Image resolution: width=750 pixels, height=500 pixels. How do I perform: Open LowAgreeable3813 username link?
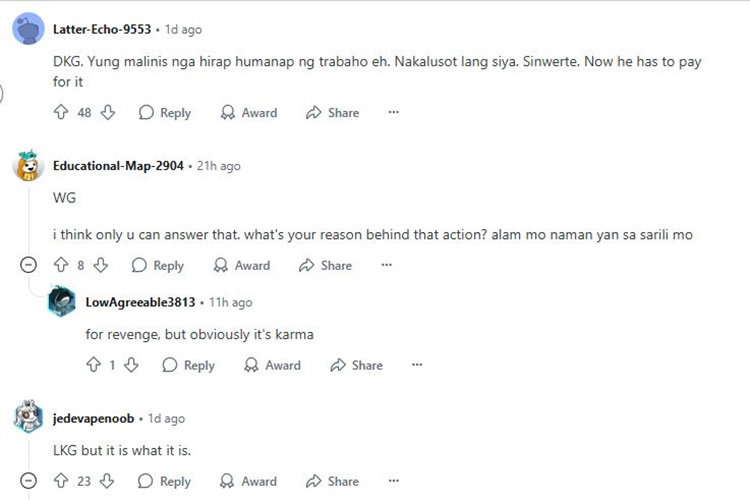tap(140, 302)
